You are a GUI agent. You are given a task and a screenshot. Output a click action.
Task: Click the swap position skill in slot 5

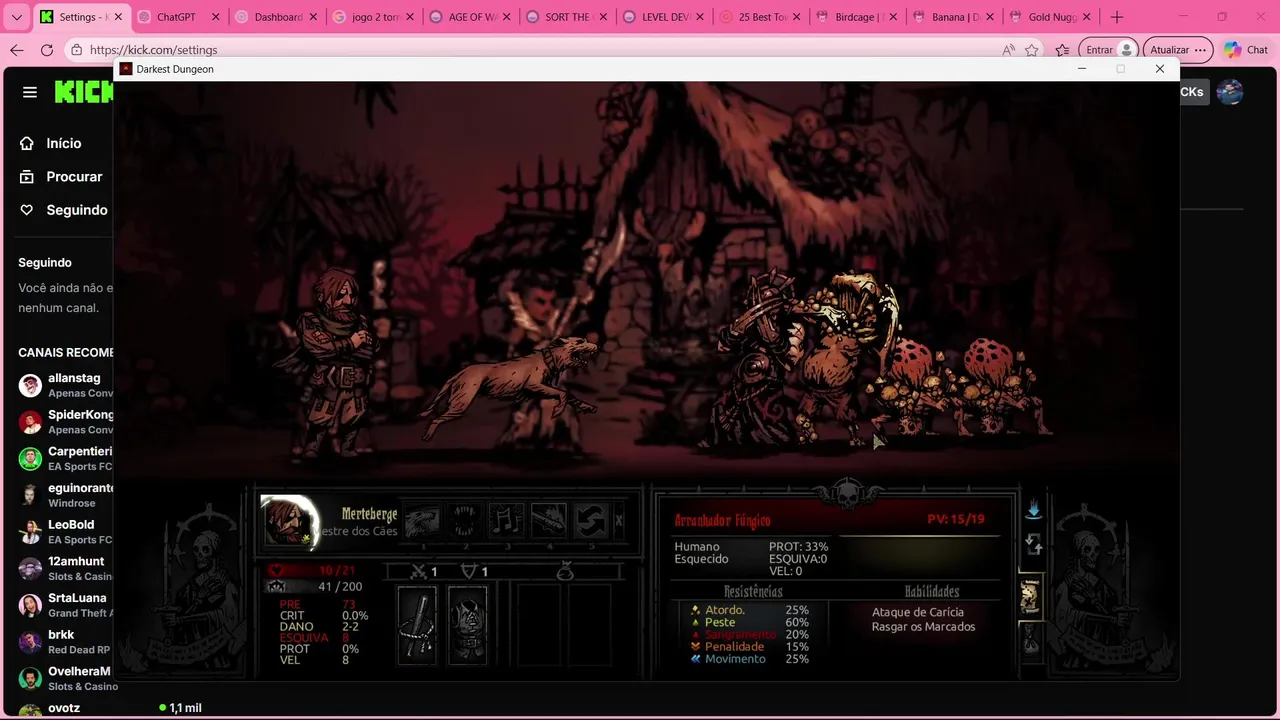coord(590,520)
